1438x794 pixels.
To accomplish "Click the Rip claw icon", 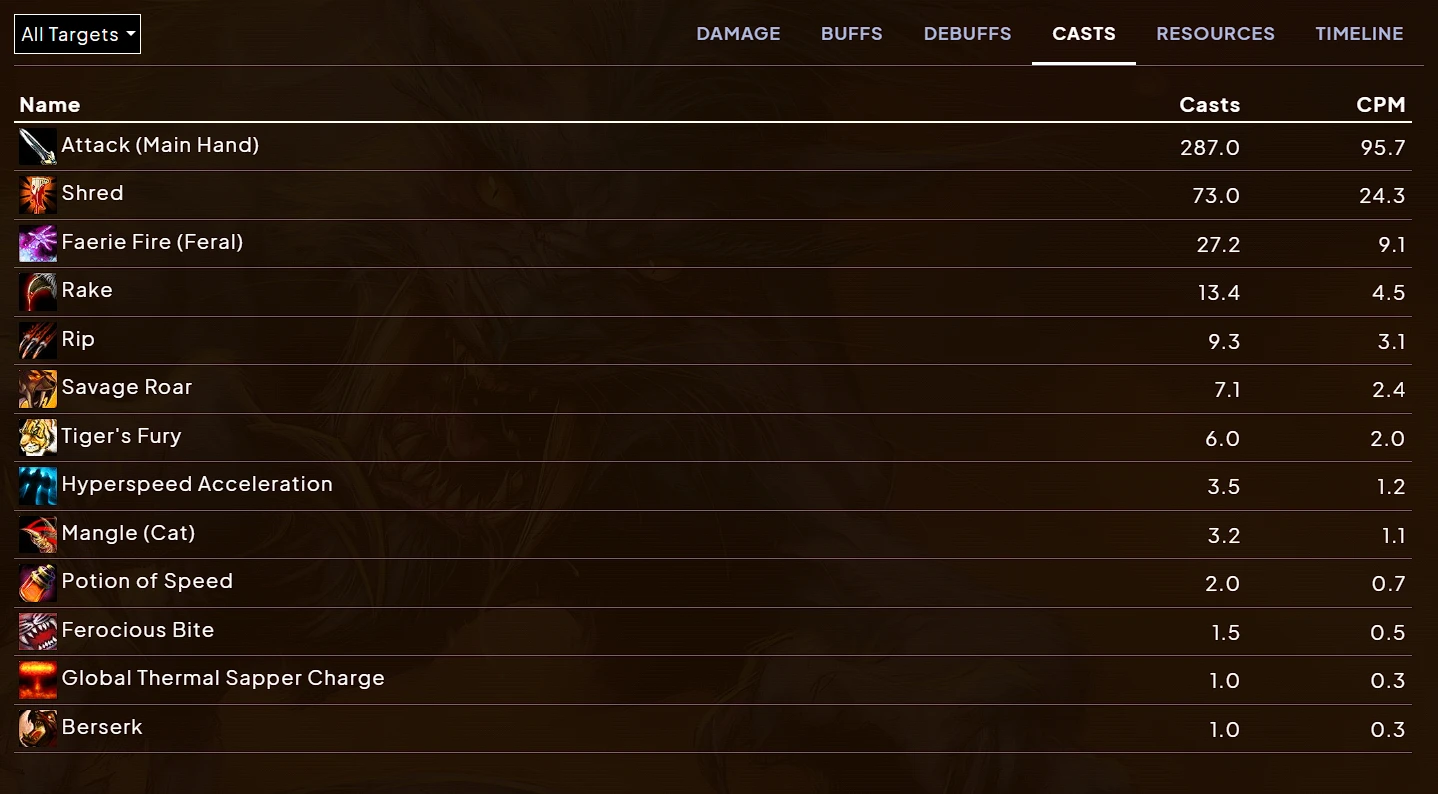I will [38, 341].
